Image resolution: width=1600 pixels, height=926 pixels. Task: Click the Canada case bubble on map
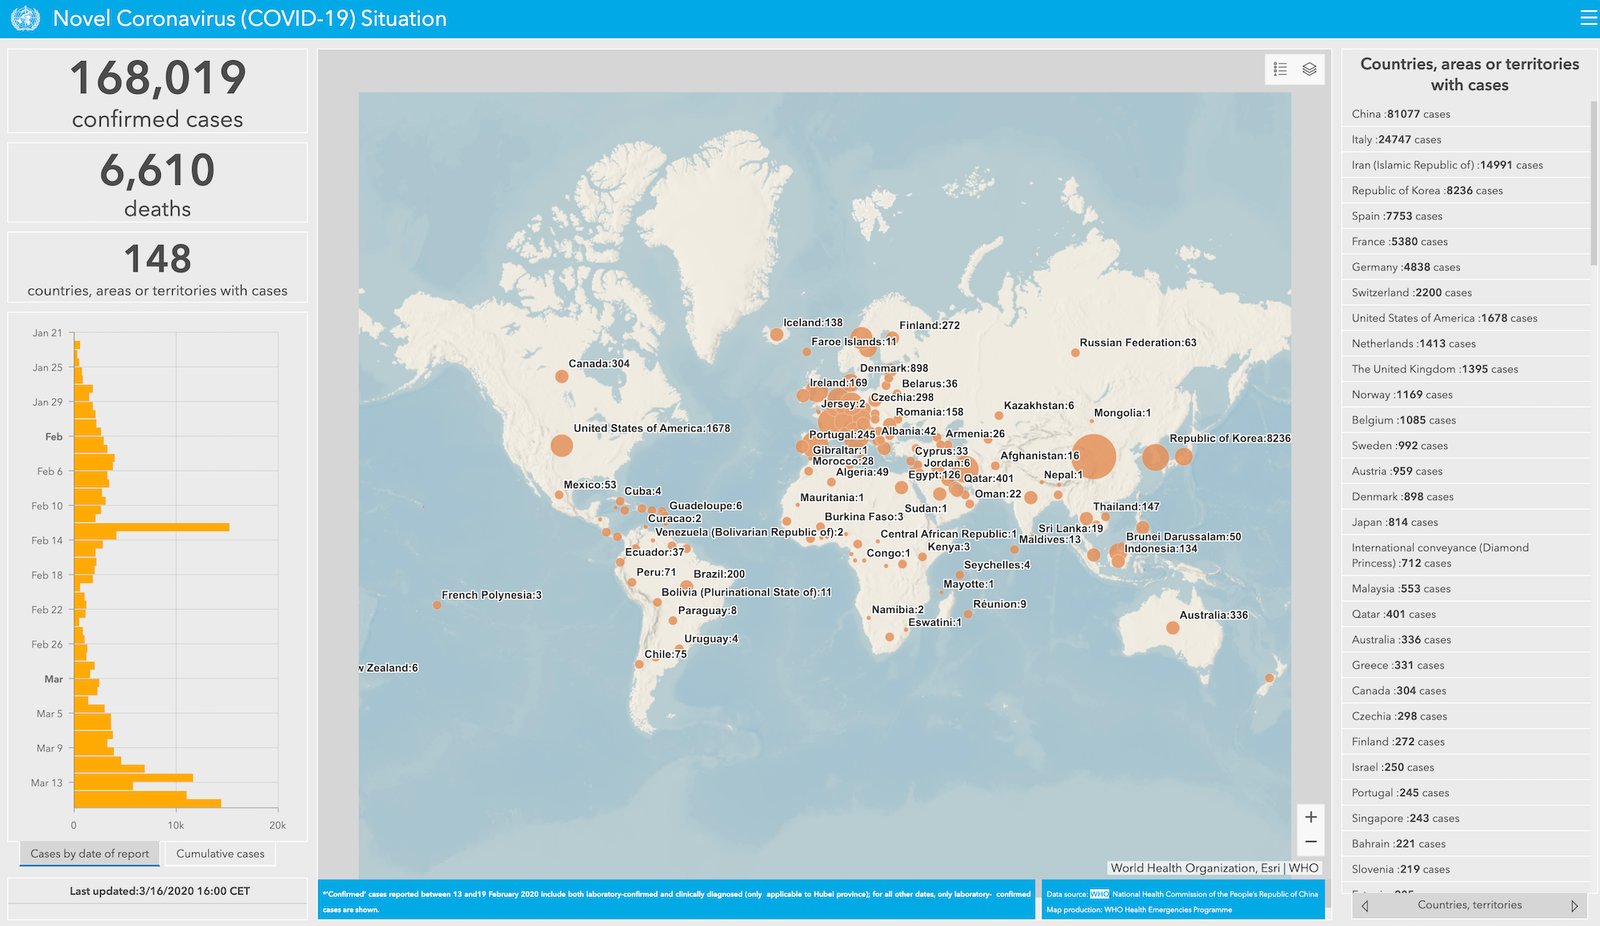[562, 377]
